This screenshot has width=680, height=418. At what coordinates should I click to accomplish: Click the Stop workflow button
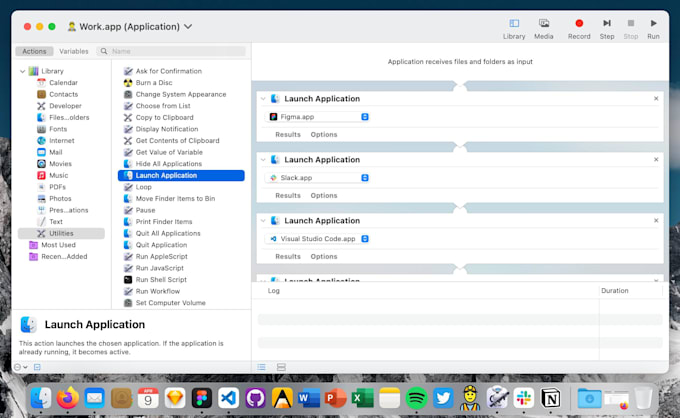[631, 29]
